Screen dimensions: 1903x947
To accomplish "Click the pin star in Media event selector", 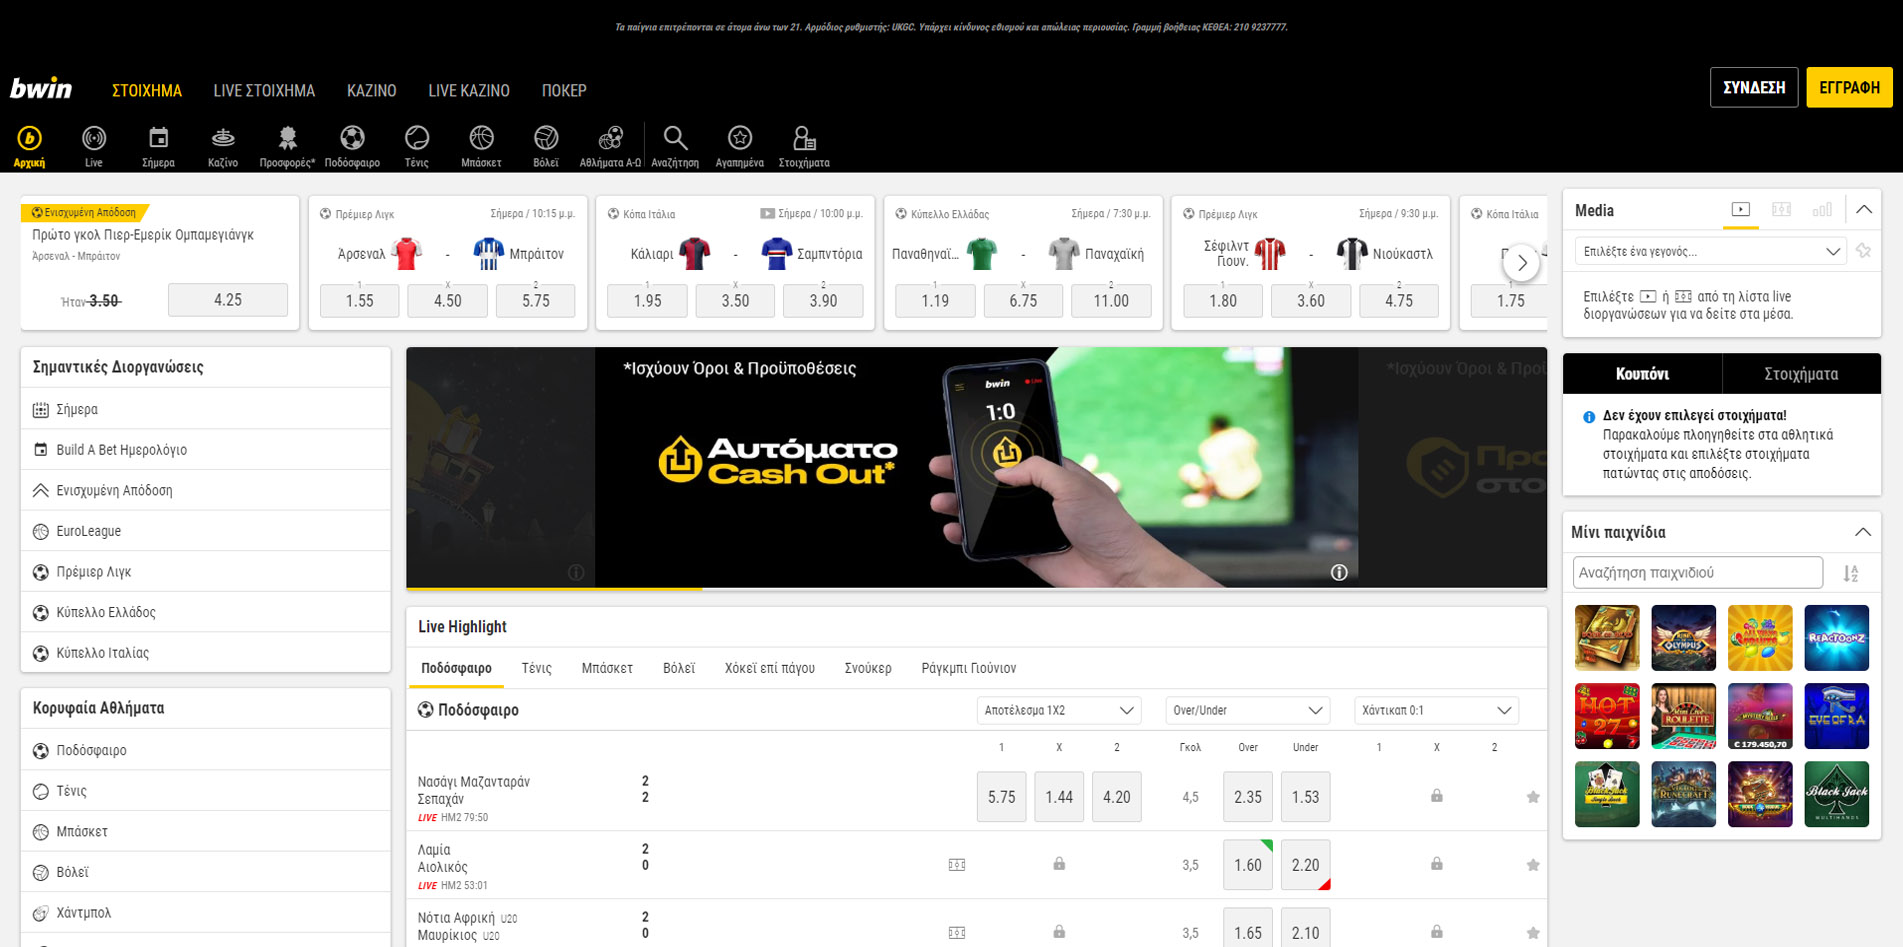I will 1864,251.
